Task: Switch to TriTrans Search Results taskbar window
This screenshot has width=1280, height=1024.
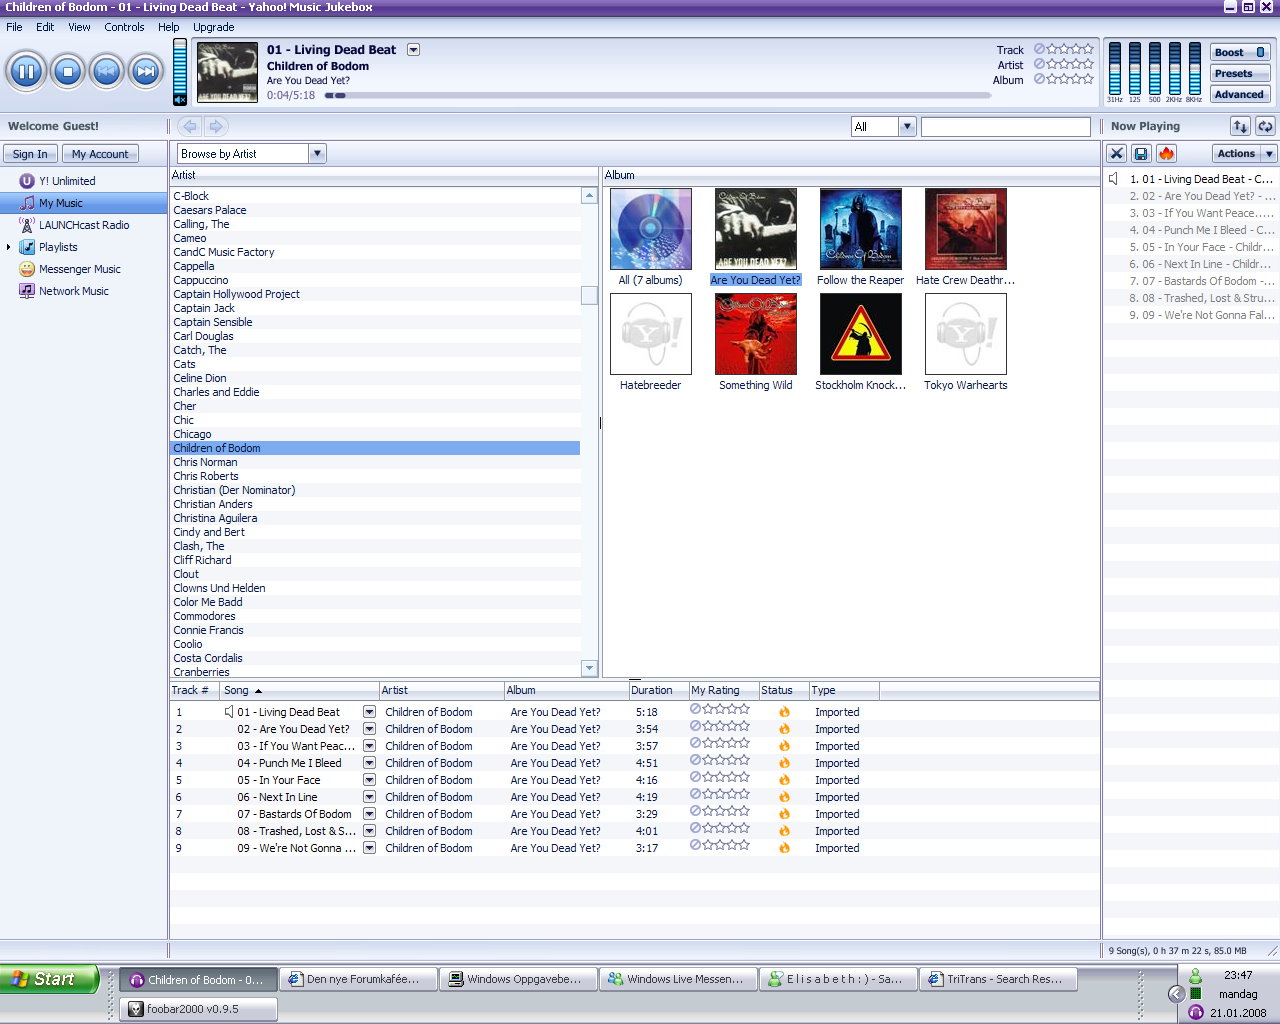Action: click(997, 979)
